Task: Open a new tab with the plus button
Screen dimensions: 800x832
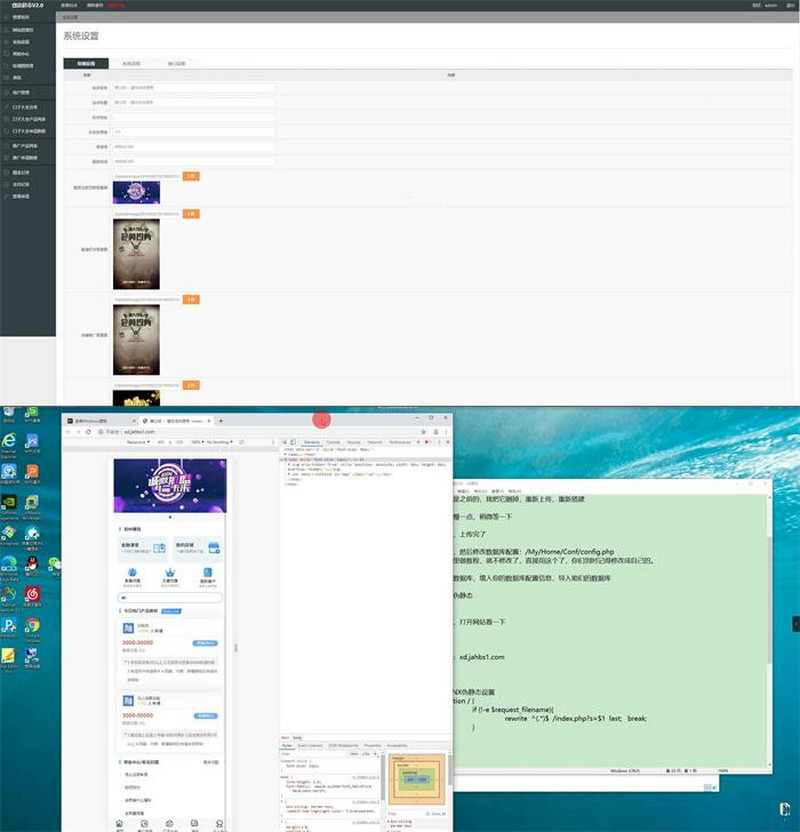Action: 221,421
